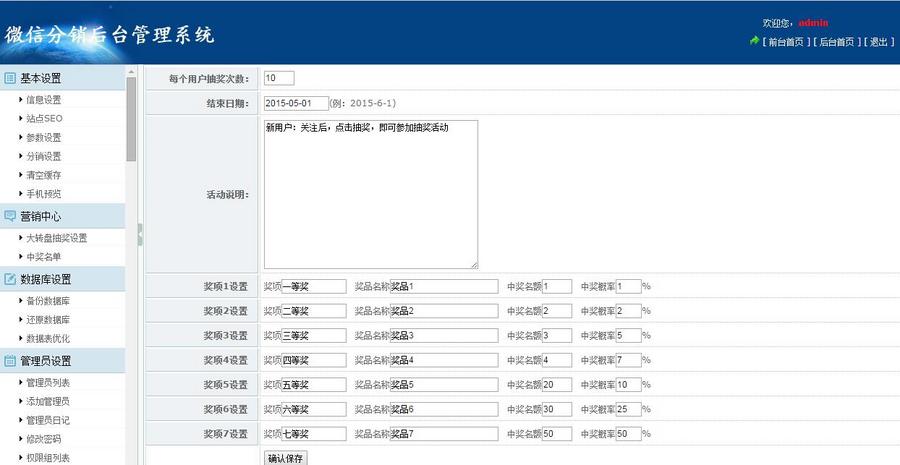Focus the 结束日期 date field
The image size is (900, 465).
coord(296,103)
